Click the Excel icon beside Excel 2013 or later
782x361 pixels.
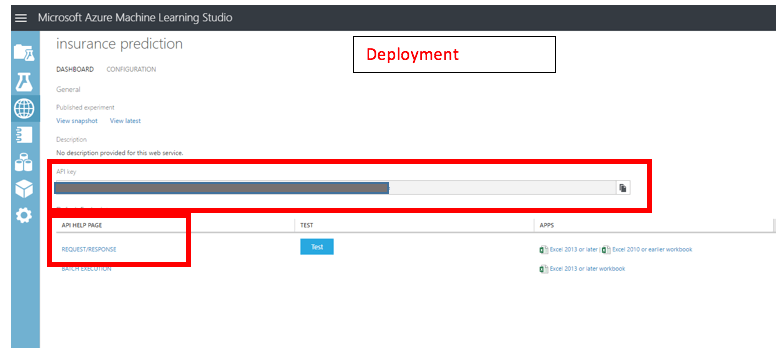pyautogui.click(x=544, y=249)
